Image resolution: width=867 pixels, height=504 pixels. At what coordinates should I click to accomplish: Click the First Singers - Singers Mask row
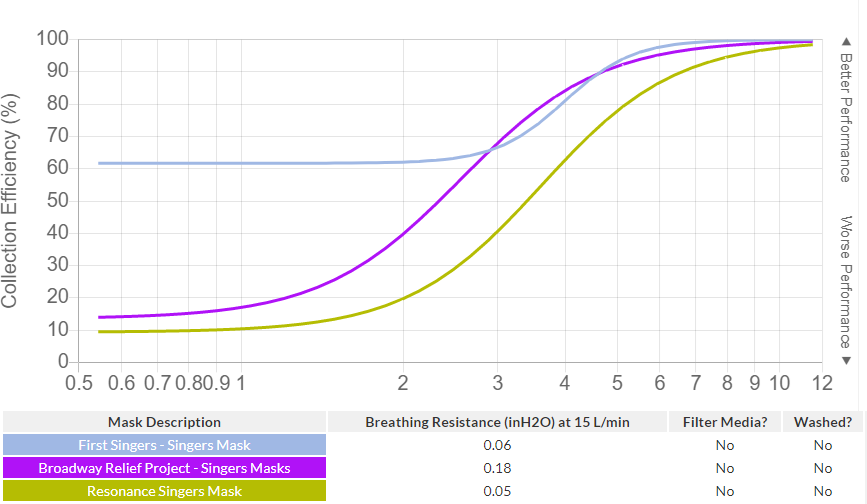[433, 445]
